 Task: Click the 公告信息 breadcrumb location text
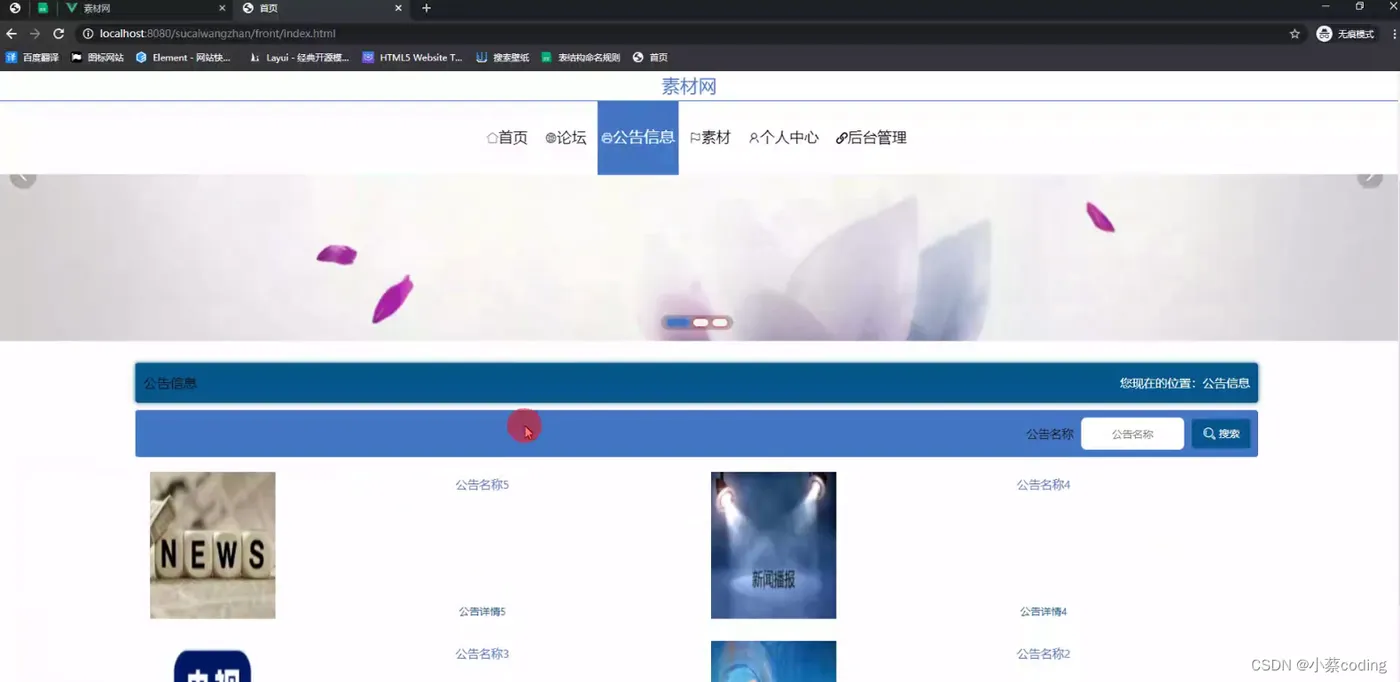tap(1226, 384)
